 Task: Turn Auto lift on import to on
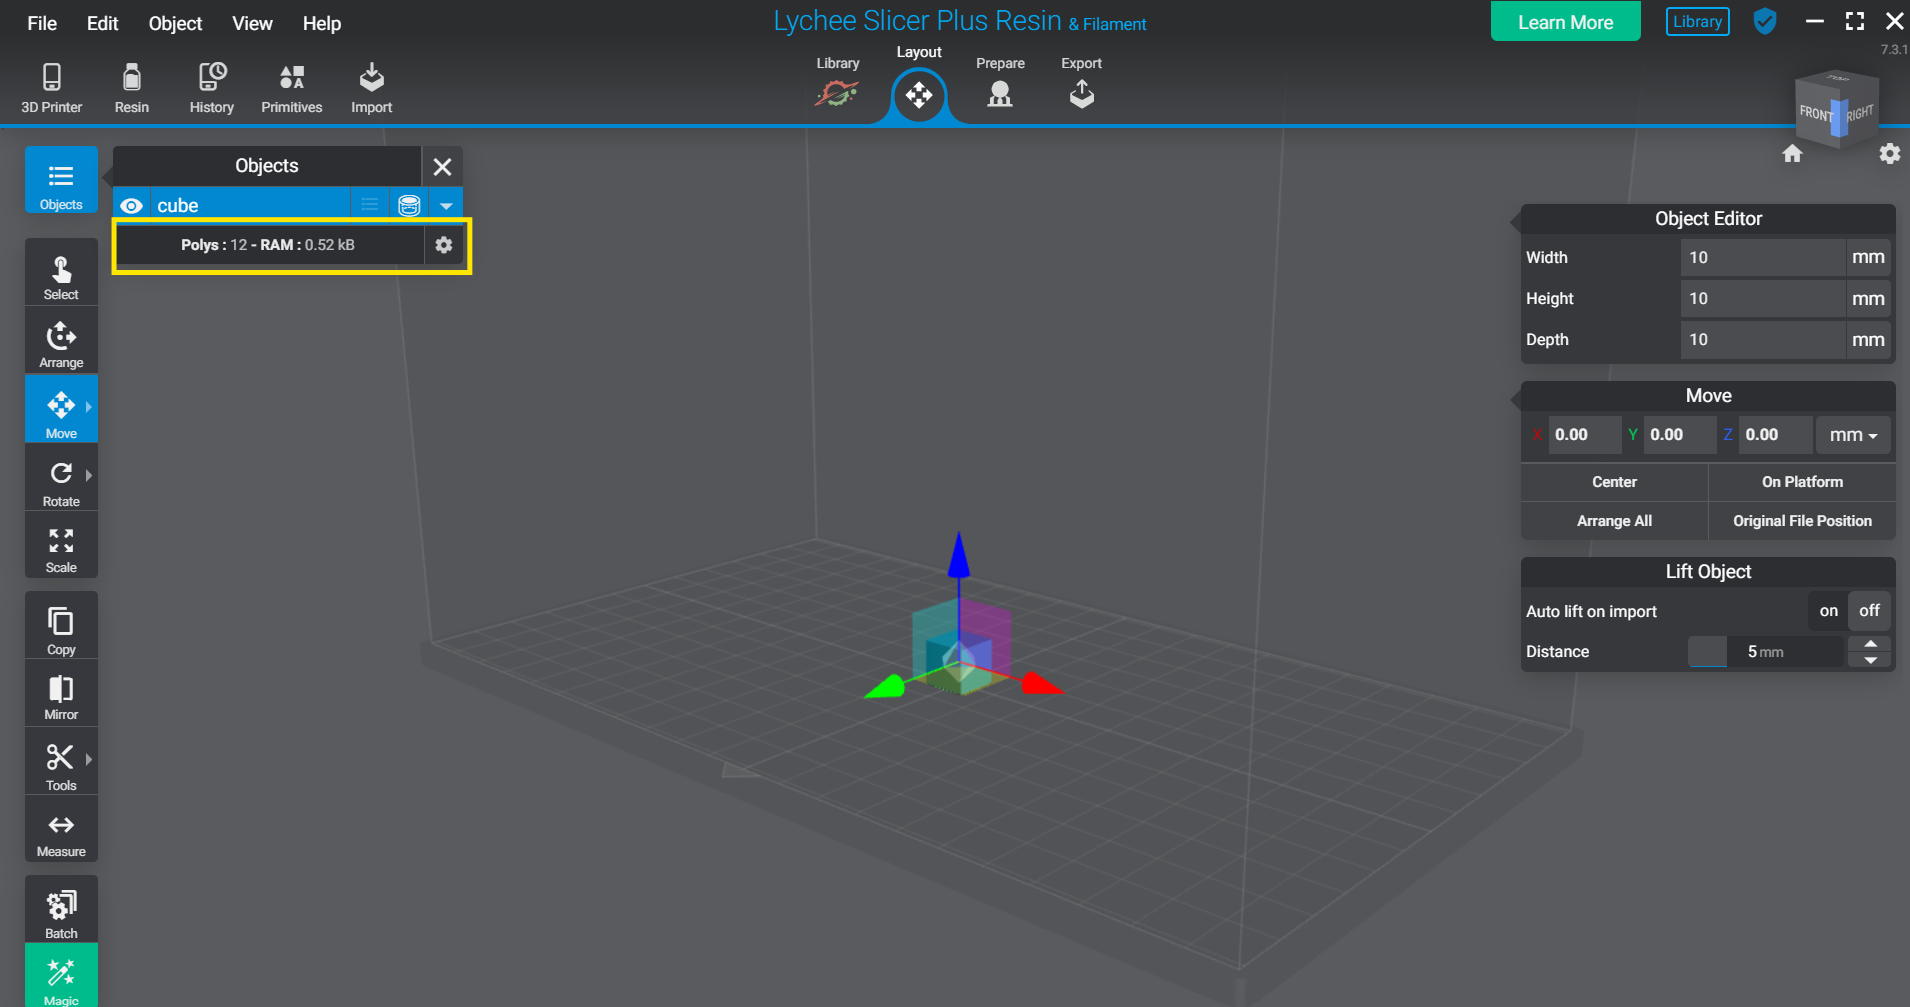pos(1828,611)
